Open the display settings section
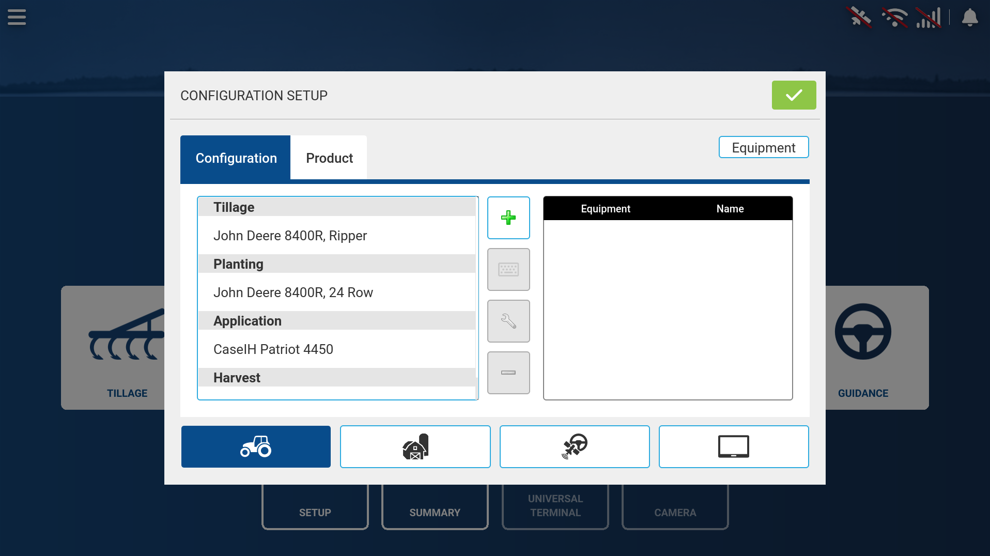990x556 pixels. [734, 447]
